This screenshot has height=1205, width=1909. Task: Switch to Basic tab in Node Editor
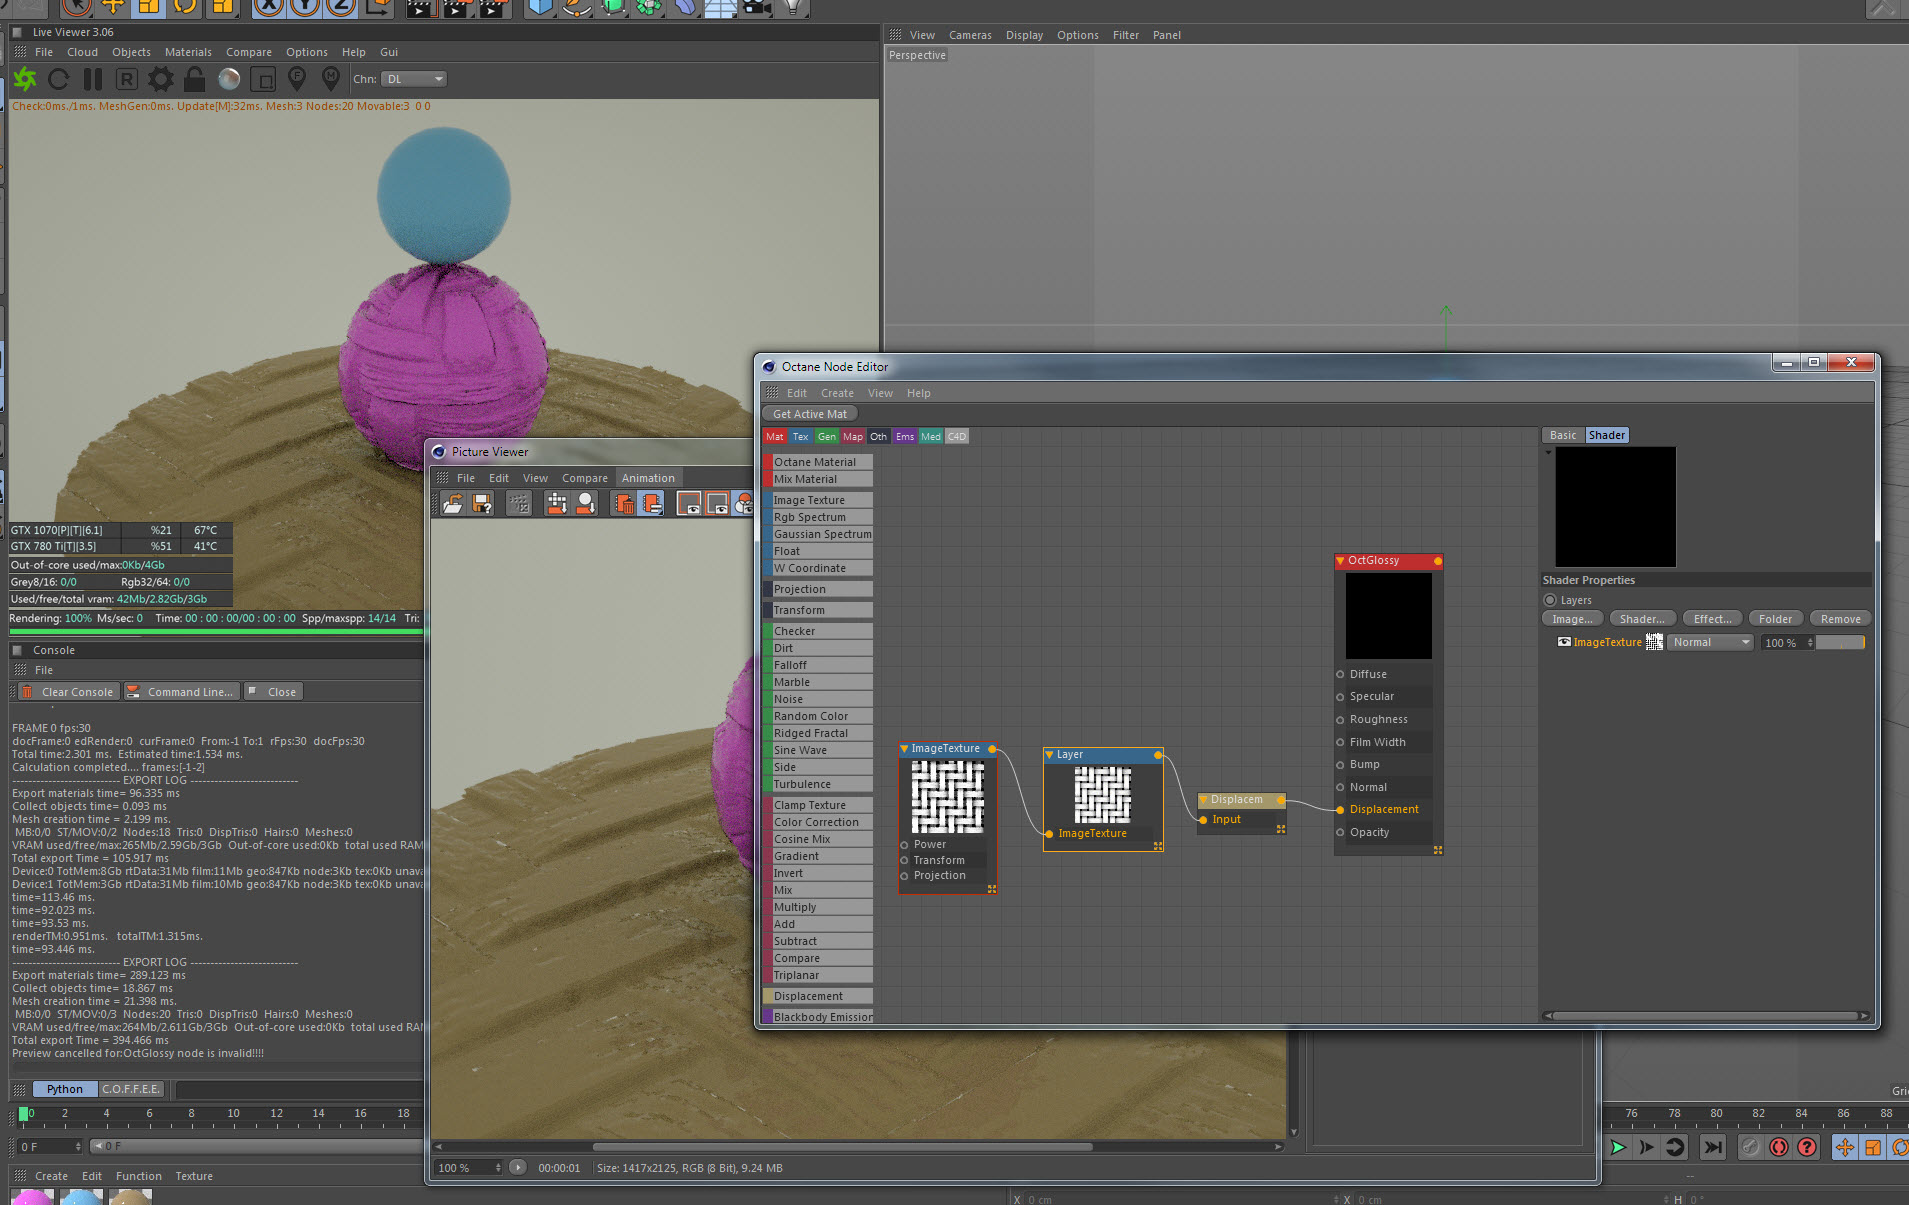[1563, 436]
